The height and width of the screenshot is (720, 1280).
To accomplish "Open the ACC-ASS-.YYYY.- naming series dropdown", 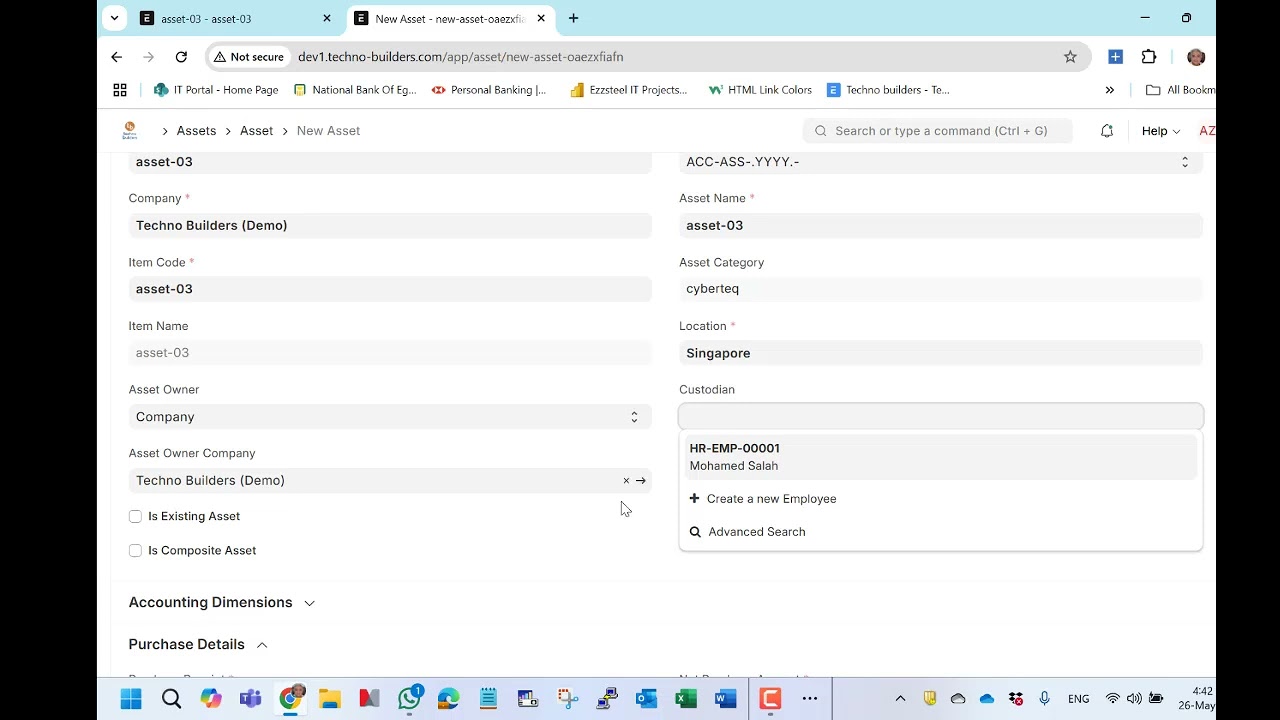I will point(941,162).
